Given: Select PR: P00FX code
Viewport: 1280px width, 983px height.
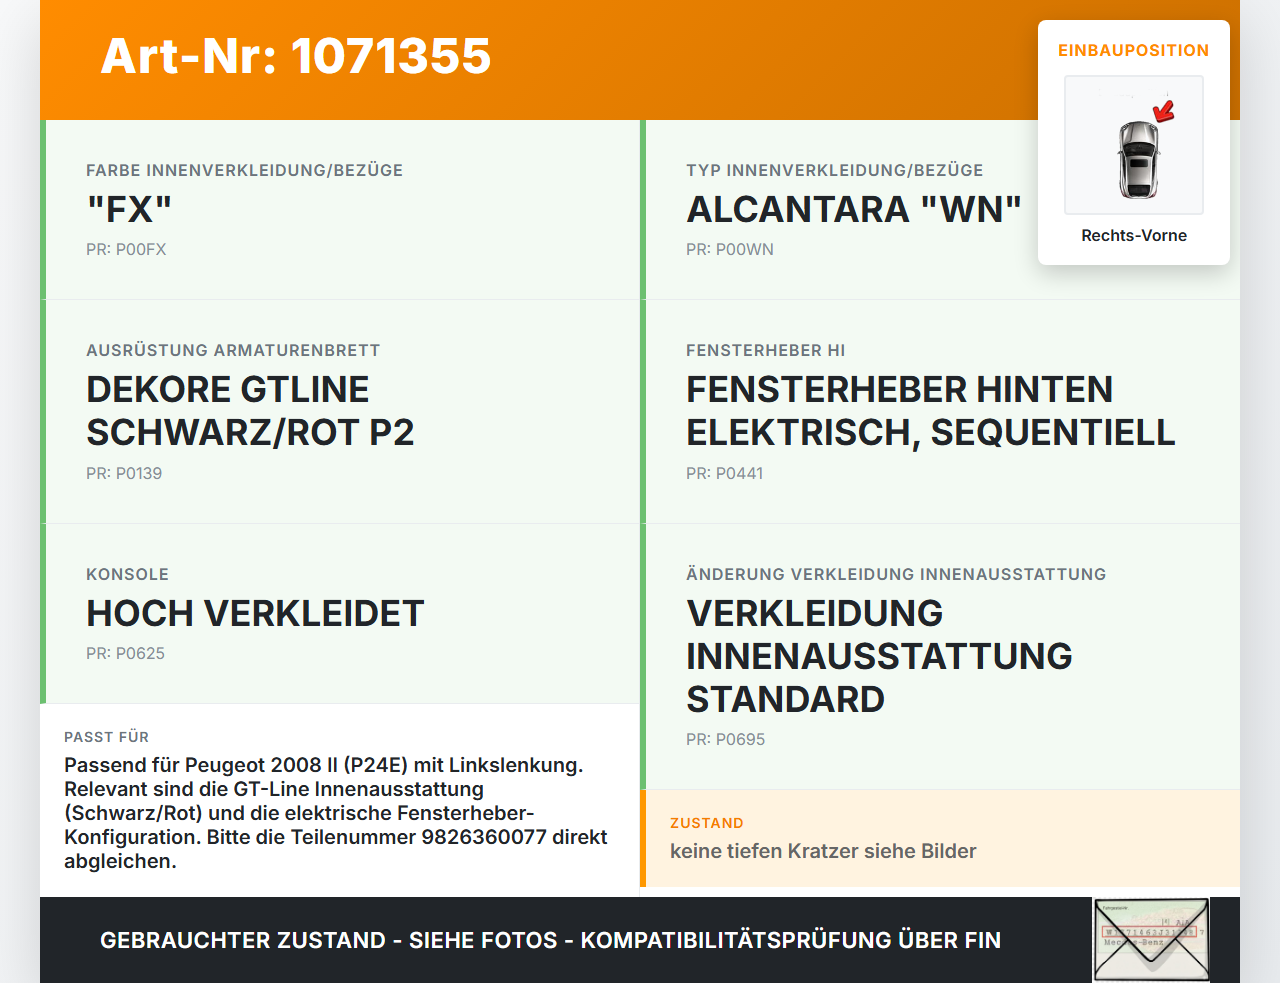Looking at the screenshot, I should click(x=126, y=249).
